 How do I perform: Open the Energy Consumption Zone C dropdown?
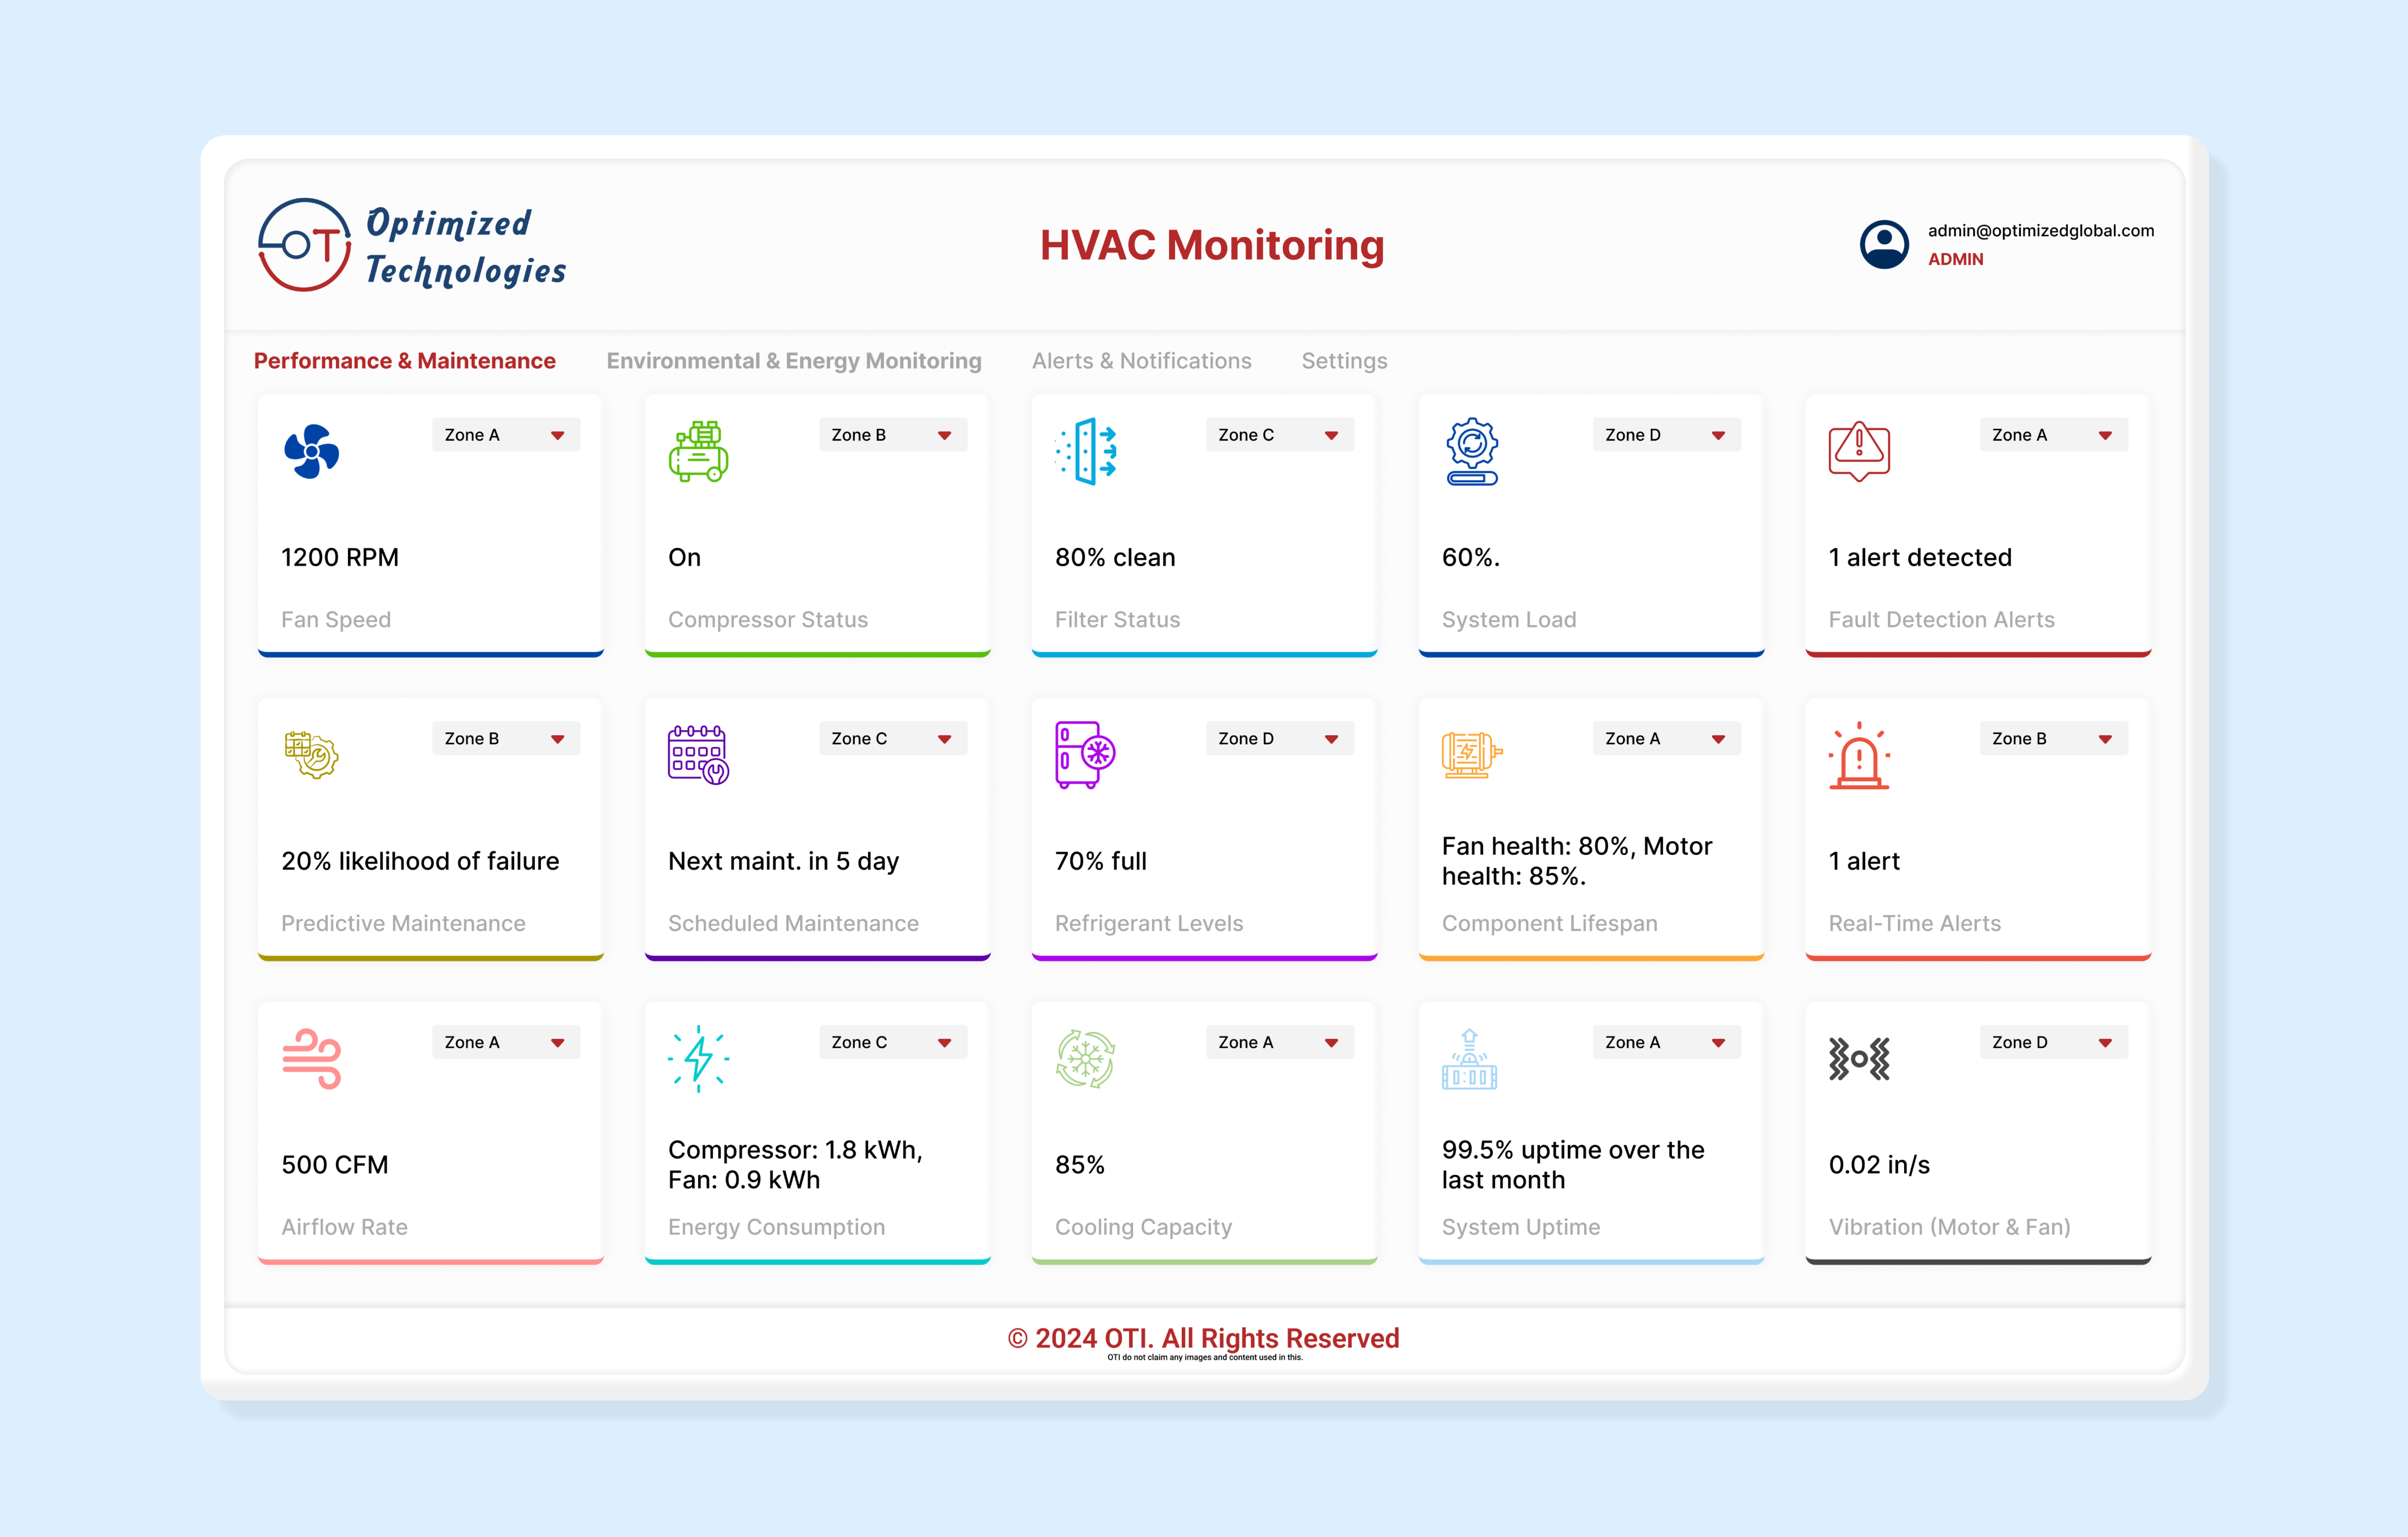tap(893, 1042)
